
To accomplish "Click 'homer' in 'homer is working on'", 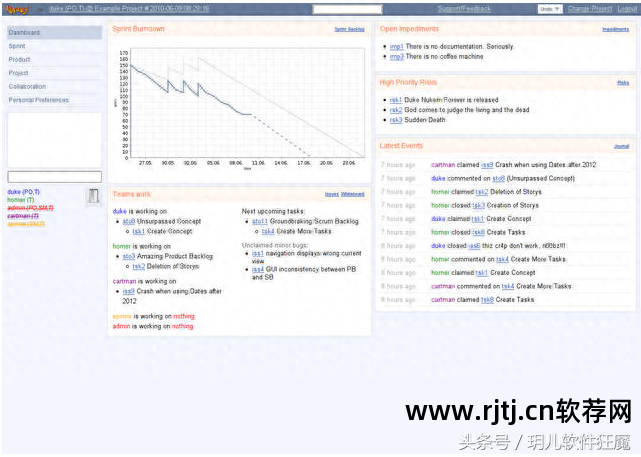I will pyautogui.click(x=122, y=246).
